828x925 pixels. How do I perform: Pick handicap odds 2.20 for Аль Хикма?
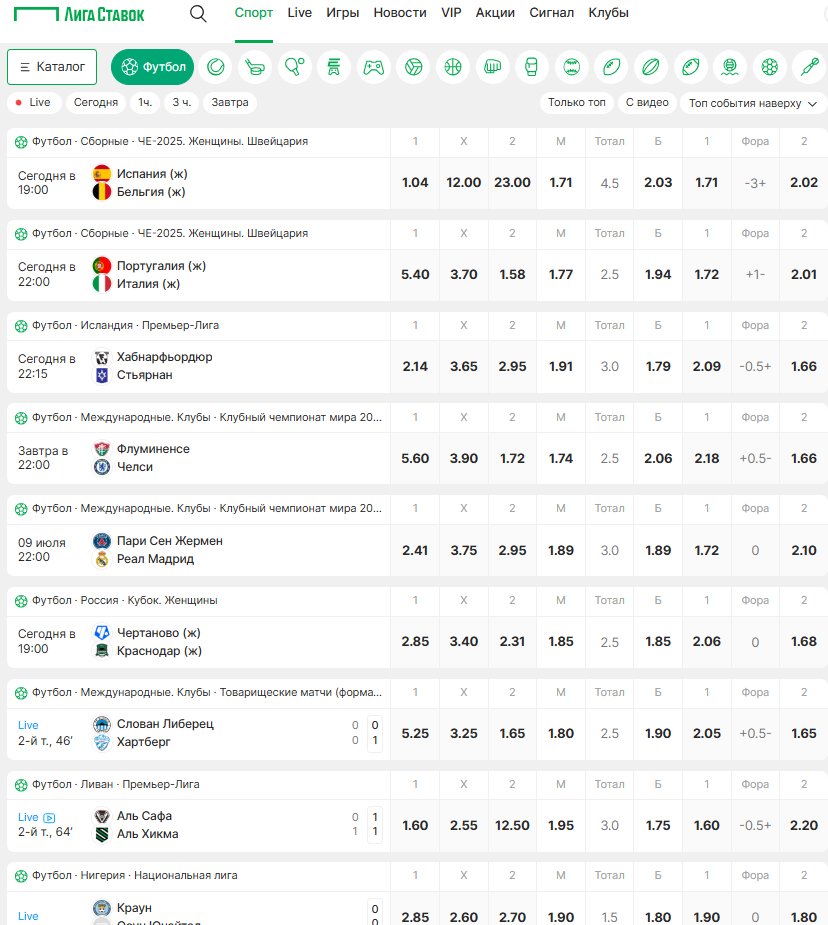pyautogui.click(x=804, y=825)
